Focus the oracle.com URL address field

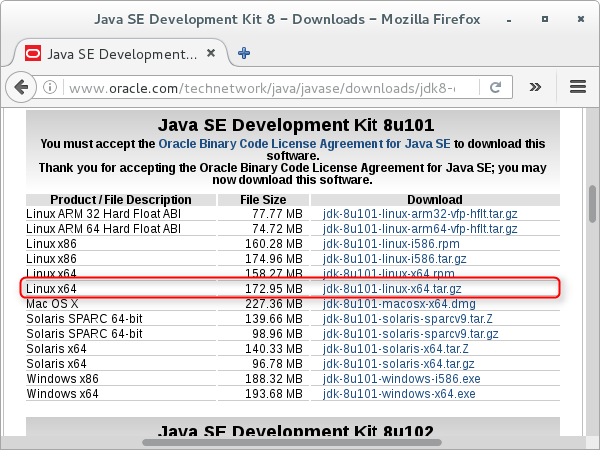pos(262,88)
